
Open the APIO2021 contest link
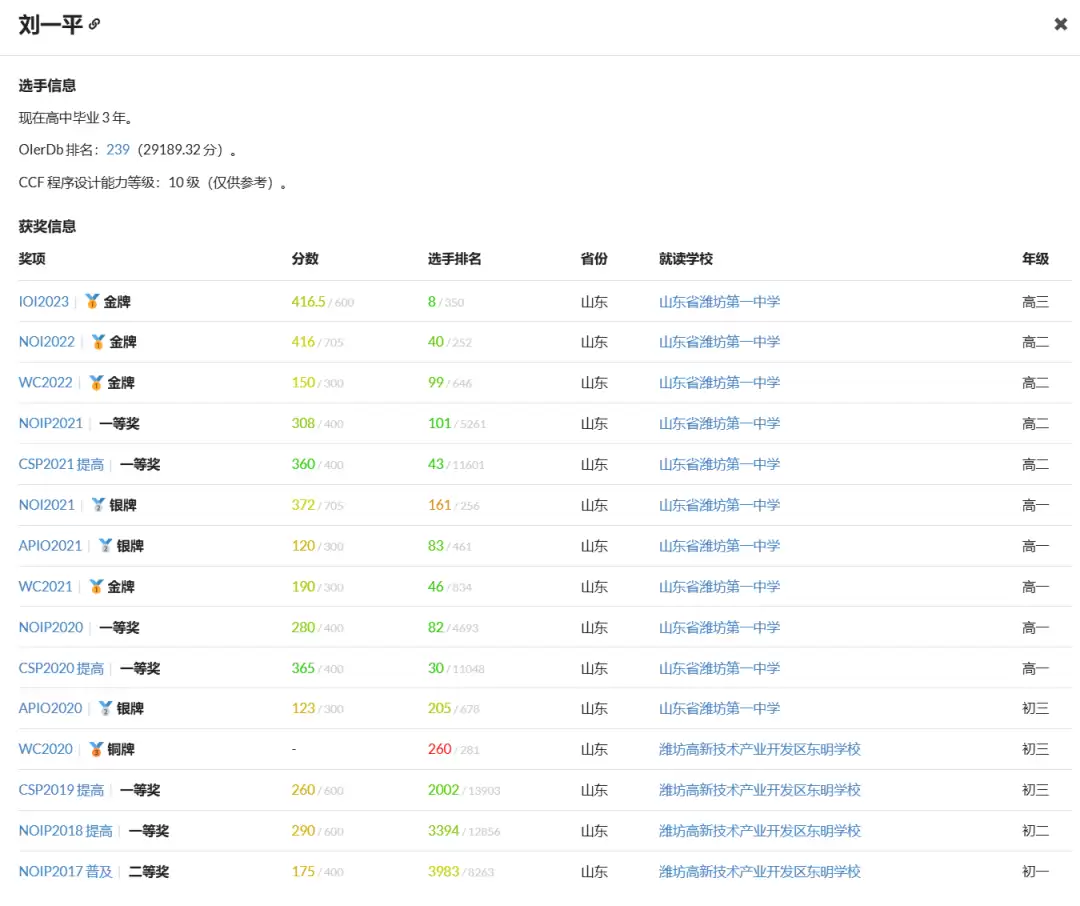tap(50, 545)
